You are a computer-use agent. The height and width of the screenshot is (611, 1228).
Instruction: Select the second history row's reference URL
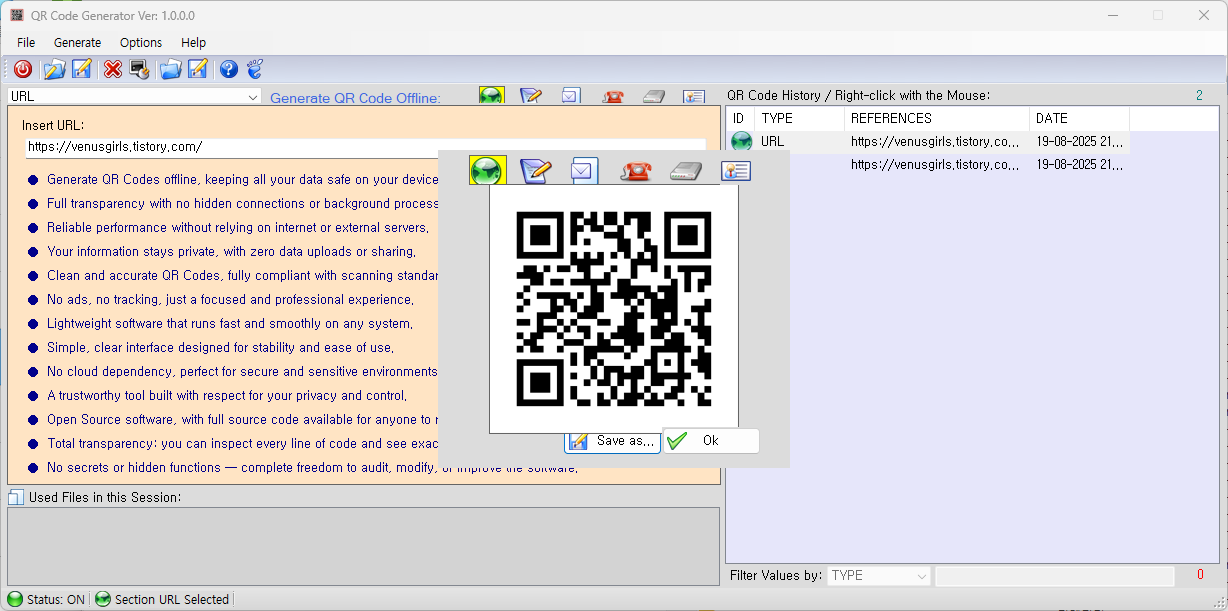coord(935,165)
